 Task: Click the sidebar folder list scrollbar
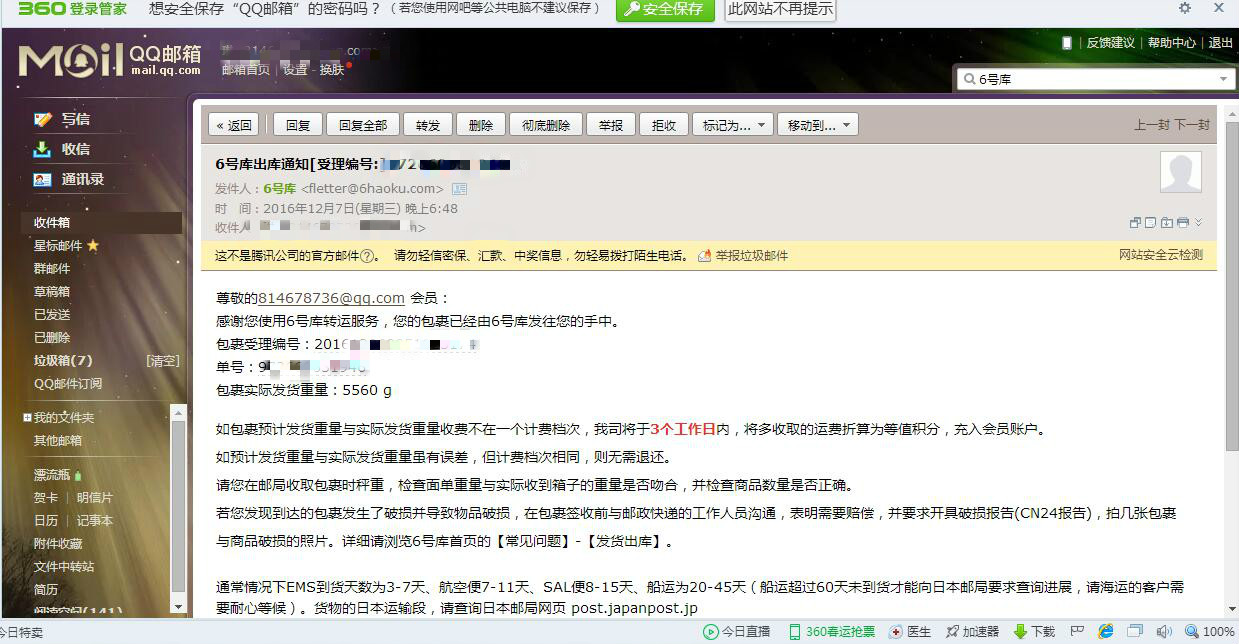[x=178, y=508]
